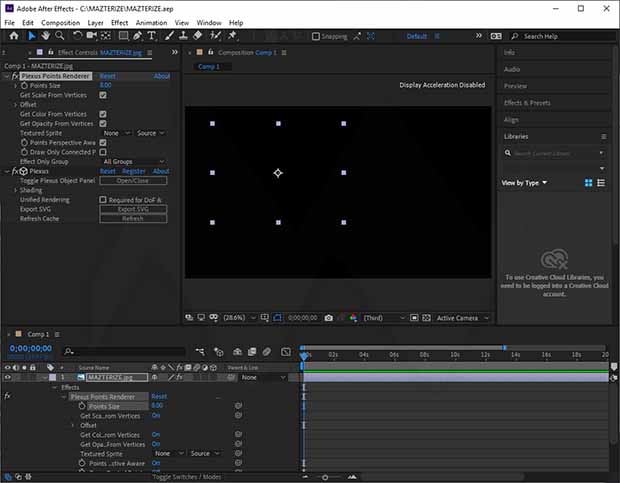Click the timeline zoom slider handle
The height and width of the screenshot is (483, 620).
click(x=325, y=477)
